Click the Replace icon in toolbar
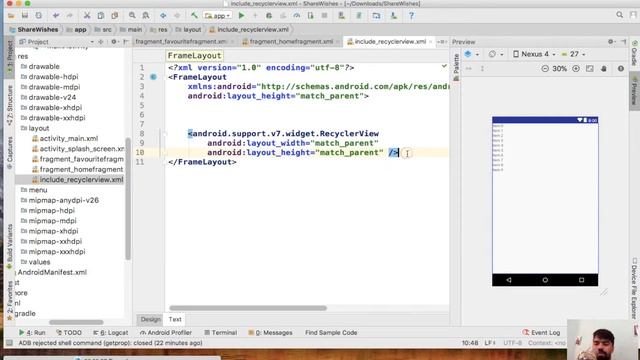The width and height of the screenshot is (640, 360). (x=146, y=16)
